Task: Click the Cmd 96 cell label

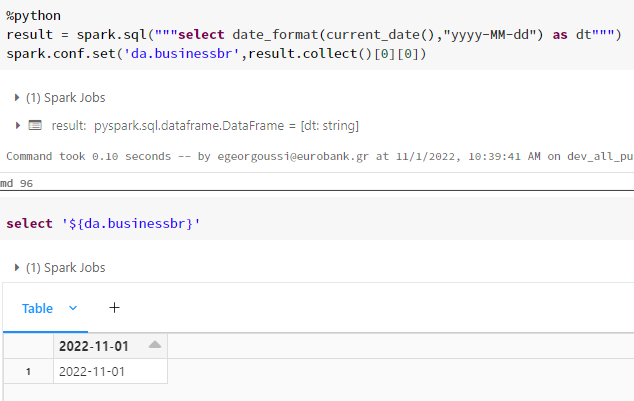Action: click(16, 183)
